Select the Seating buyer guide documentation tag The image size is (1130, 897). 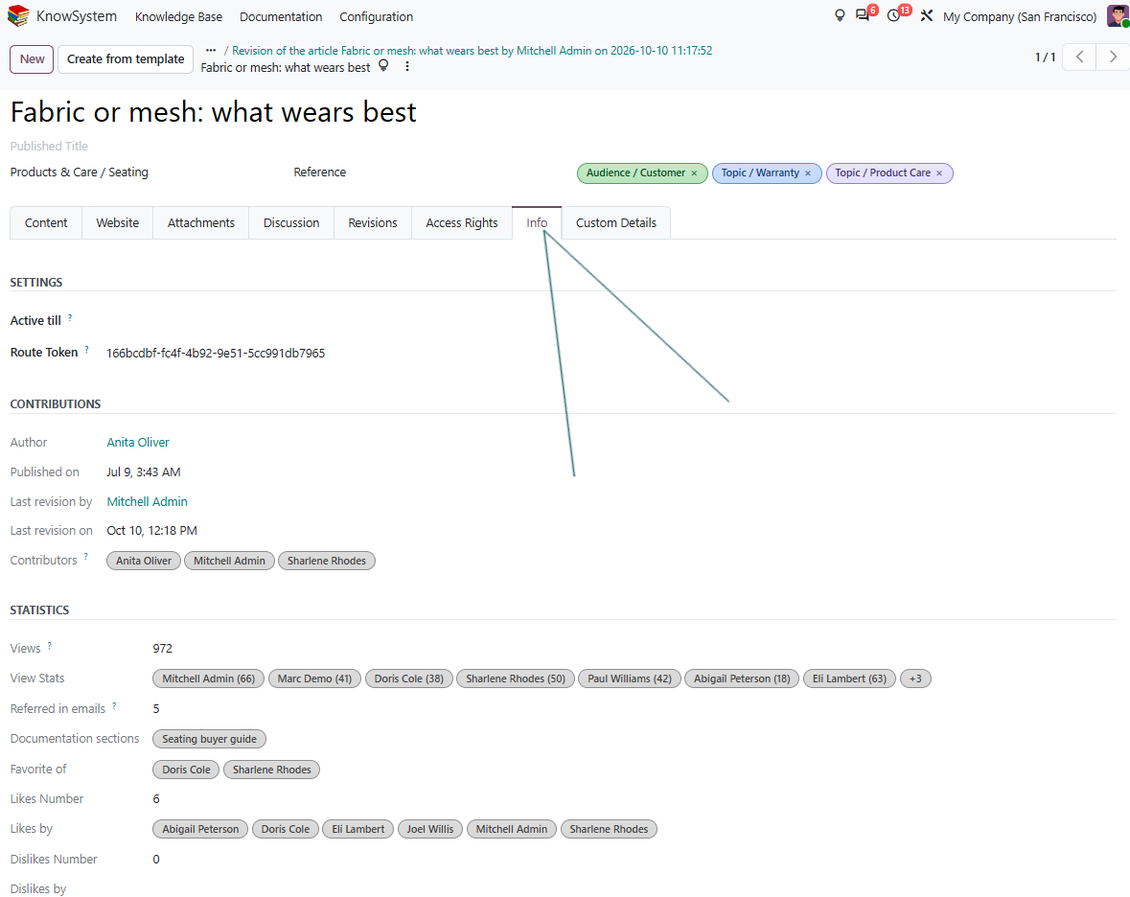click(209, 739)
